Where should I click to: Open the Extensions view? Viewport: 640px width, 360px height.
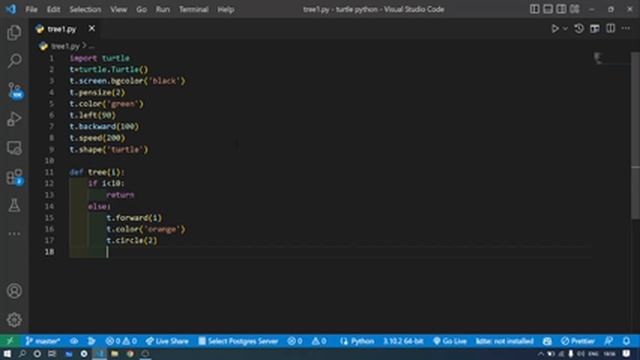coord(15,177)
